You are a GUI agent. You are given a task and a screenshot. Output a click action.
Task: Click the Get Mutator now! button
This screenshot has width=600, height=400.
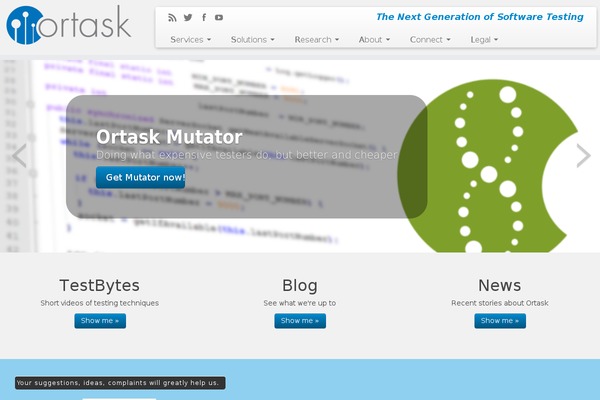[x=140, y=177]
